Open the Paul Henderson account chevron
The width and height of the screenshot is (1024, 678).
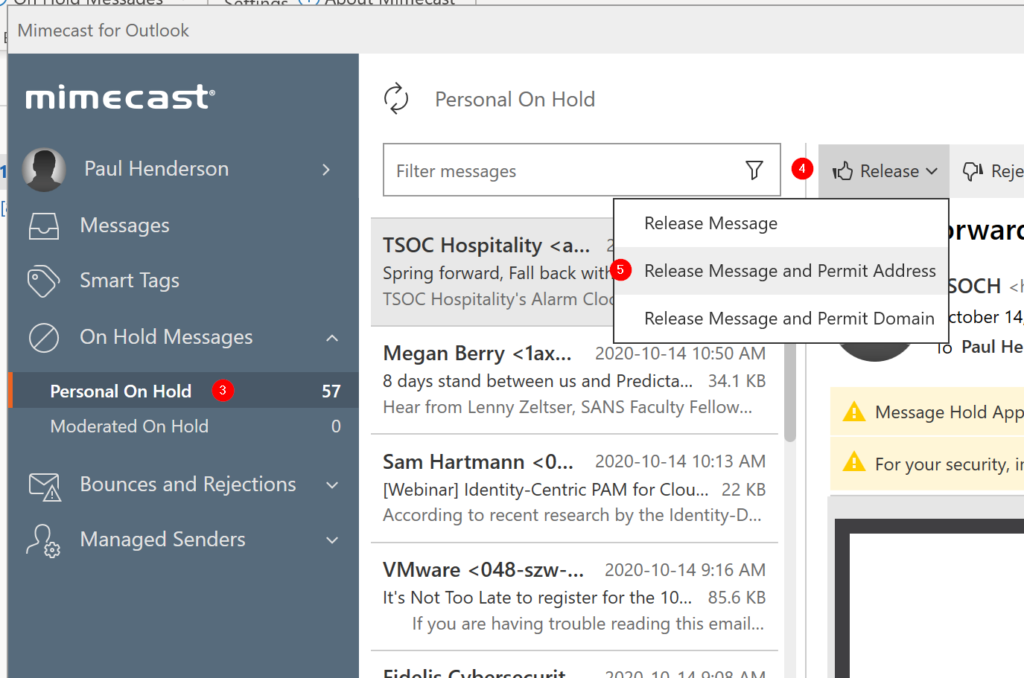[326, 170]
